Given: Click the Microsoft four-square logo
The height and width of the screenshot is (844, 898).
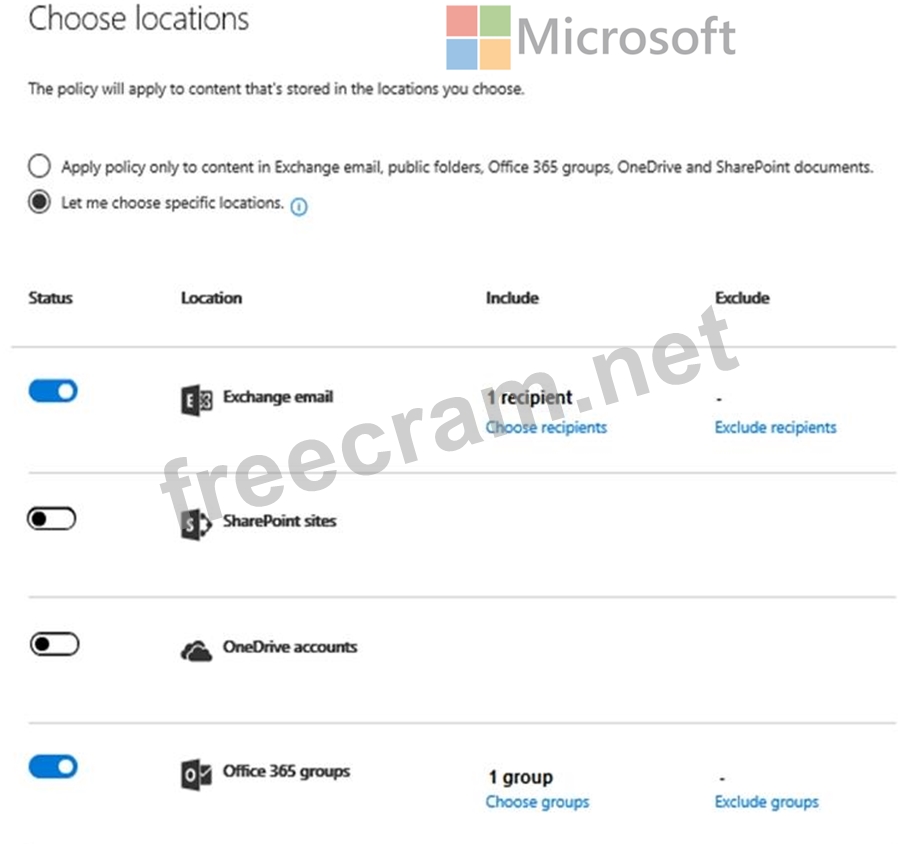Looking at the screenshot, I should [x=478, y=37].
